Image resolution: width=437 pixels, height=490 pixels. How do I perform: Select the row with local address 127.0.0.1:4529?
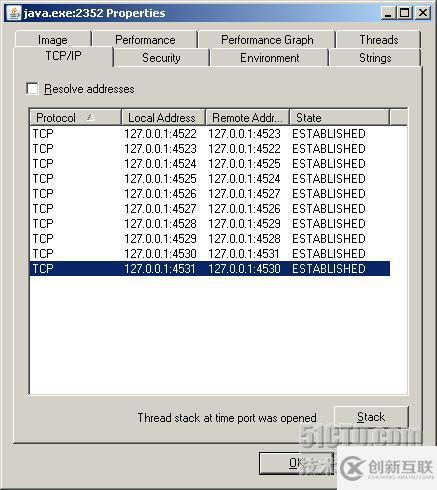[x=210, y=239]
